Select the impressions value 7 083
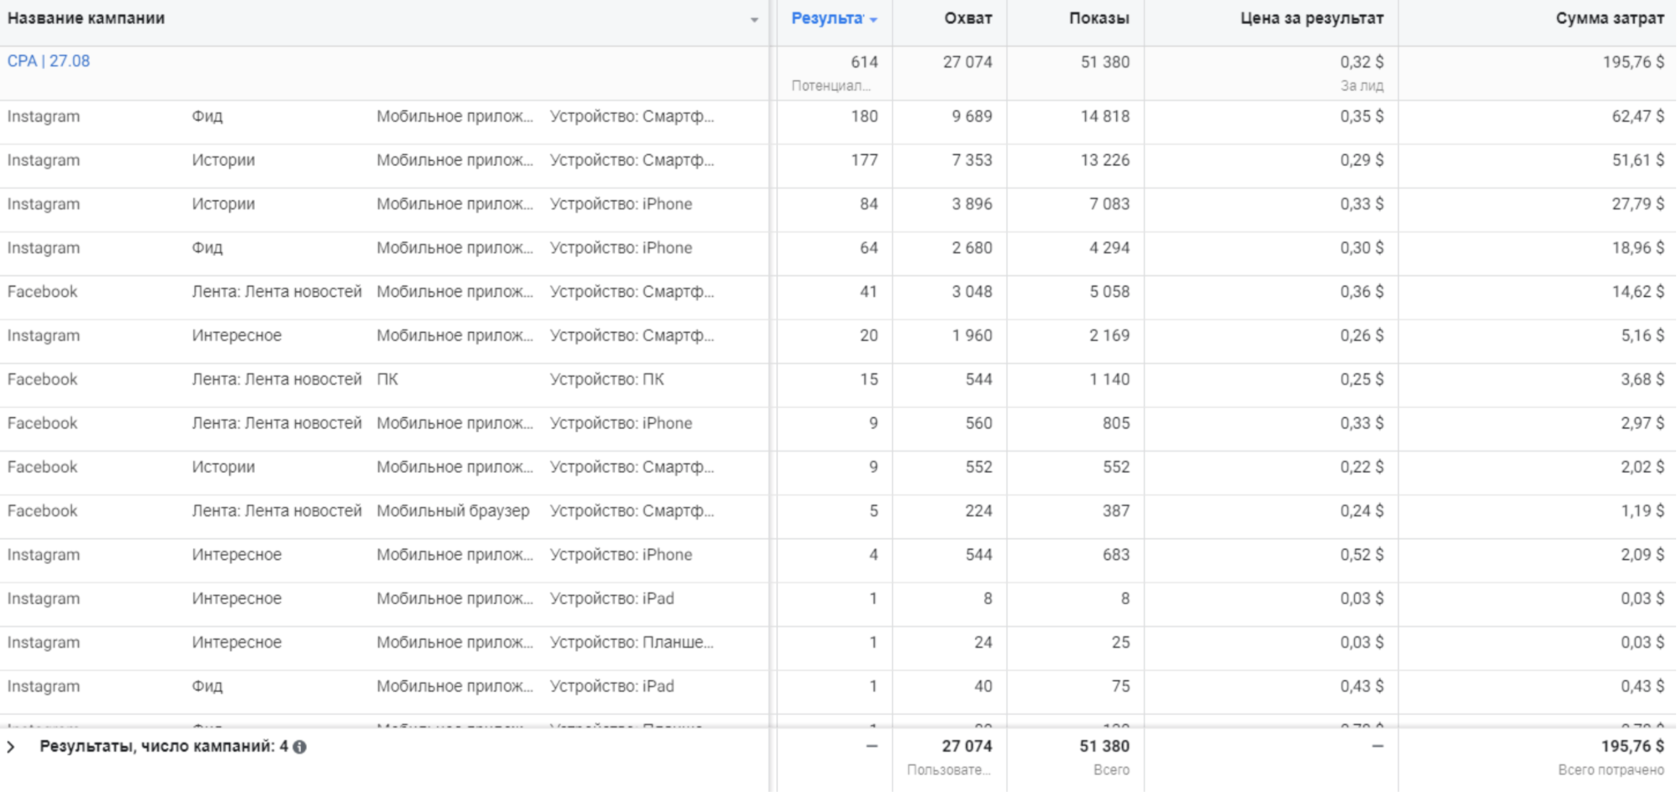 [x=1109, y=204]
